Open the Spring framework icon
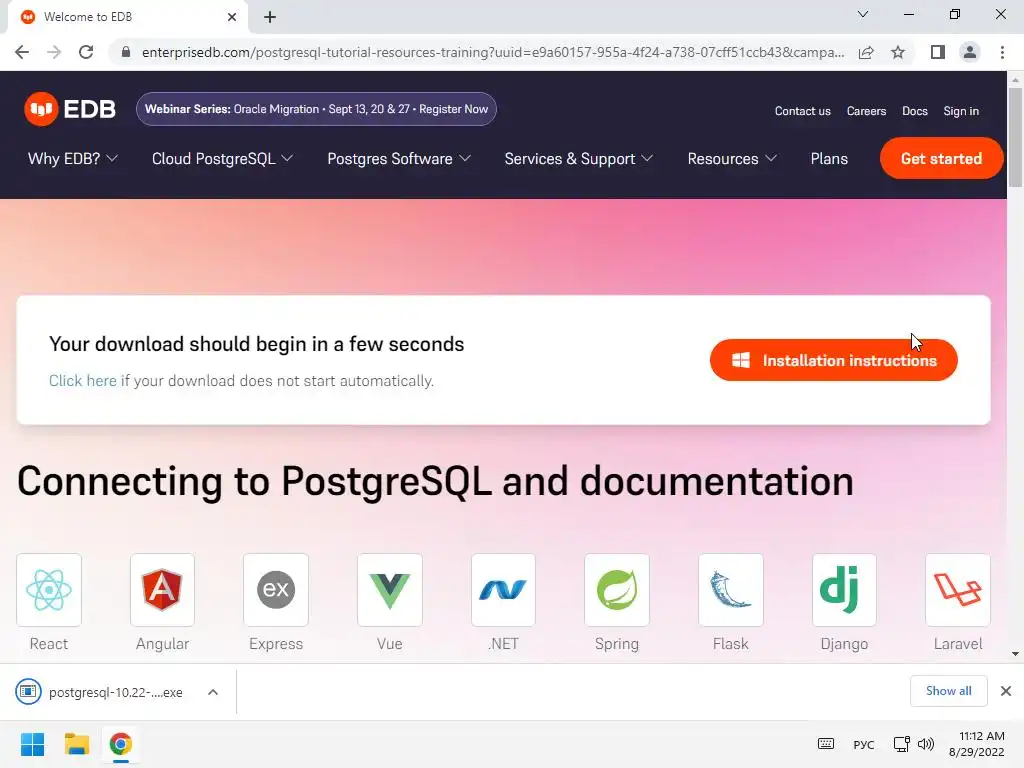Image resolution: width=1024 pixels, height=768 pixels. [x=617, y=590]
